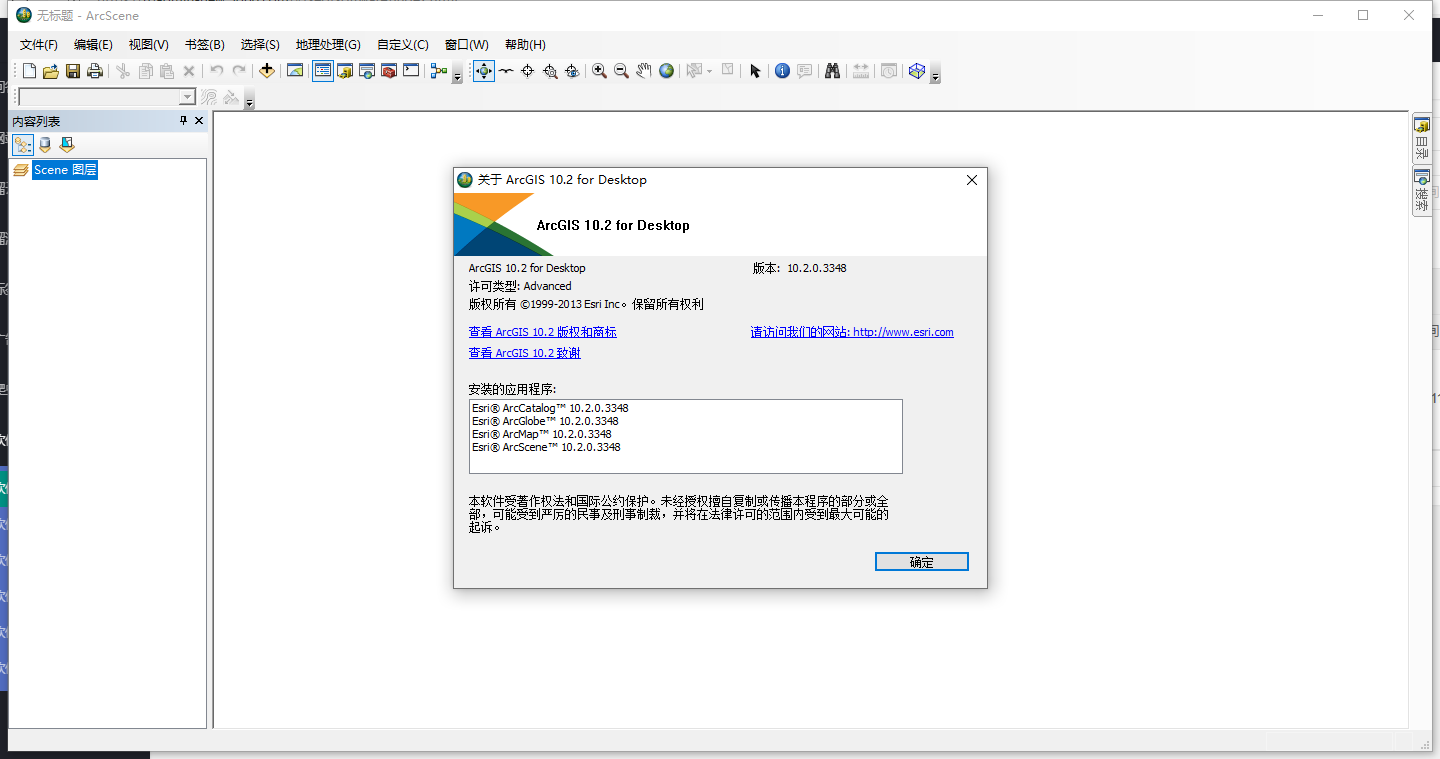Click the Add Data plus icon
The width and height of the screenshot is (1440, 759).
[267, 71]
